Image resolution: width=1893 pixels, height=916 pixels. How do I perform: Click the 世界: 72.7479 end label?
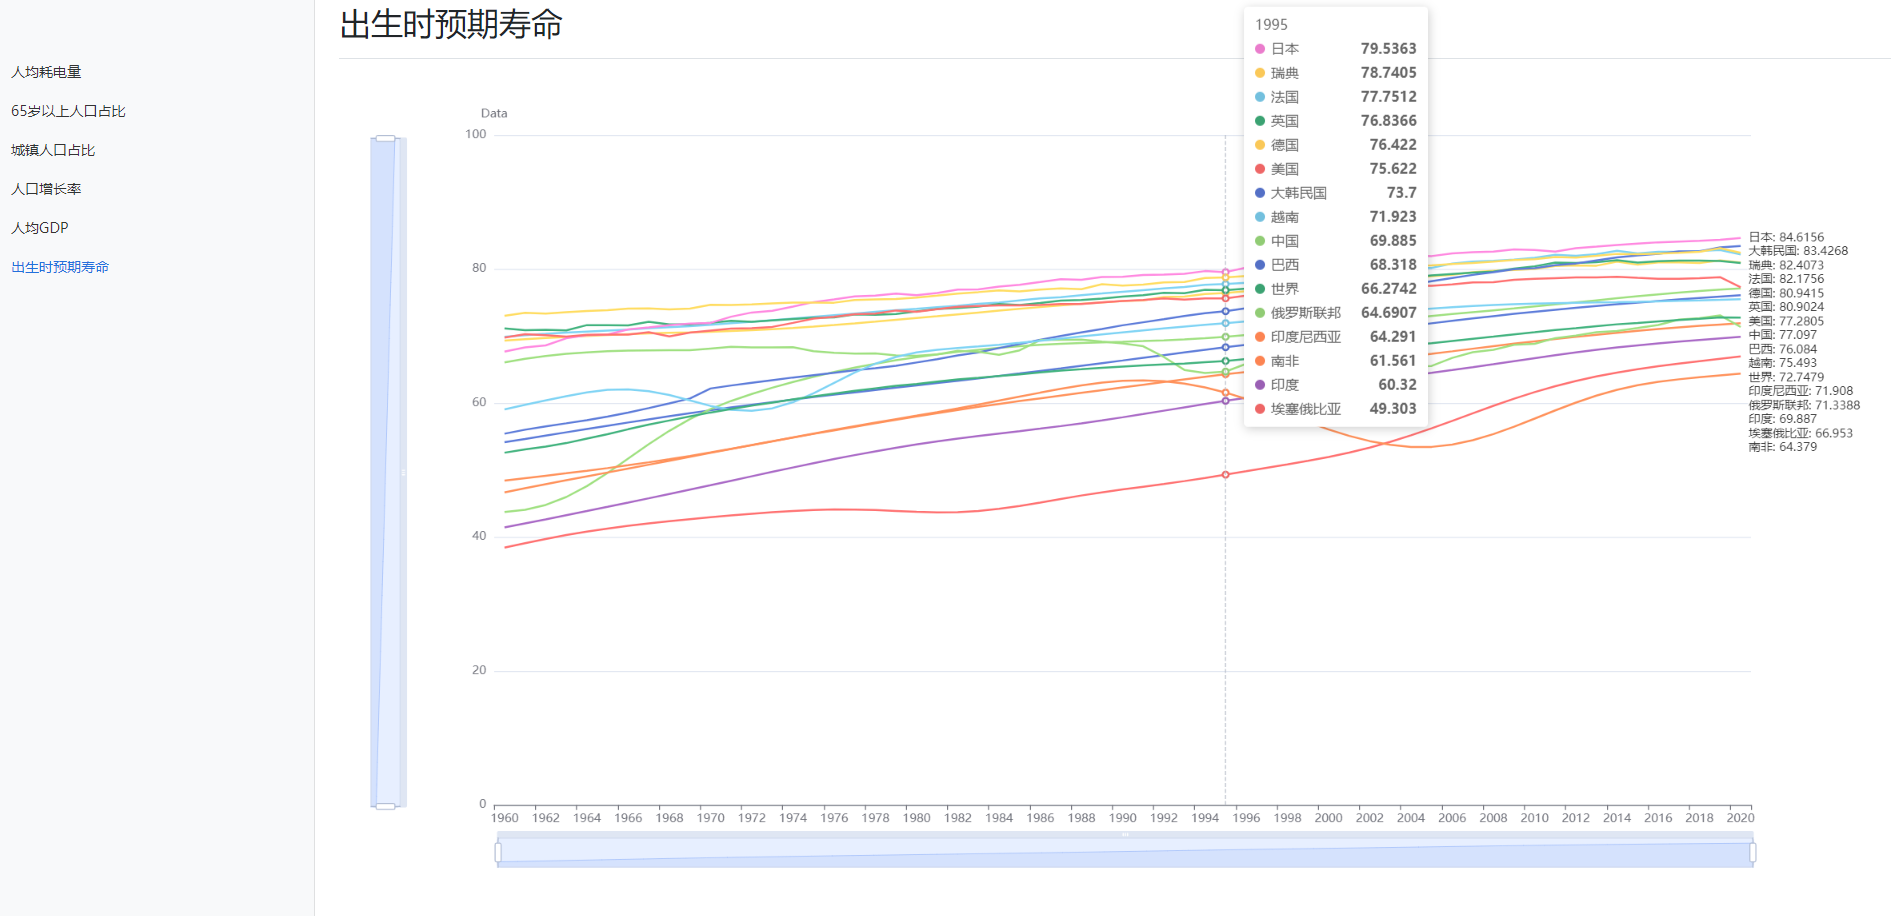pos(1786,378)
